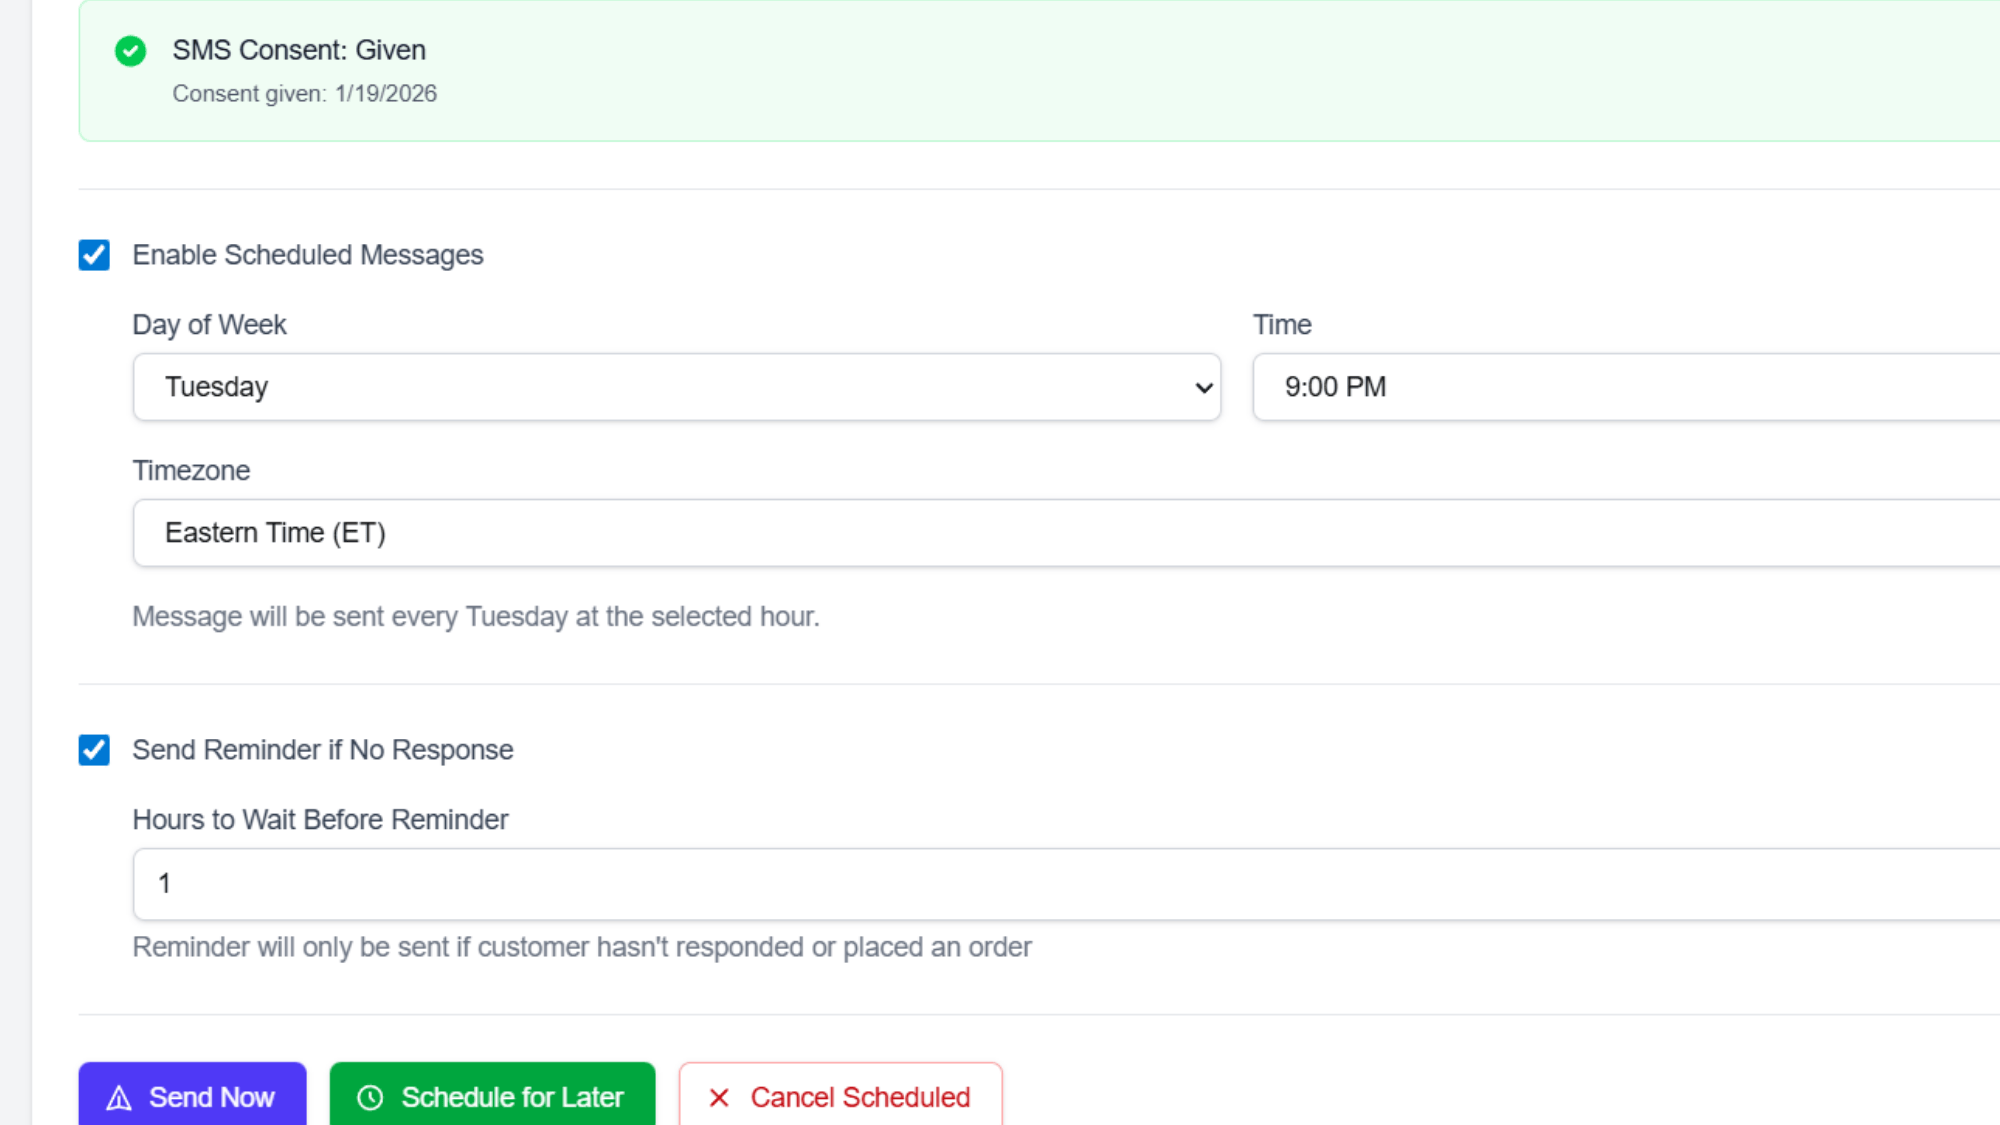Screen dimensions: 2000x1125
Task: Click Schedule for Later
Action: pos(492,1097)
